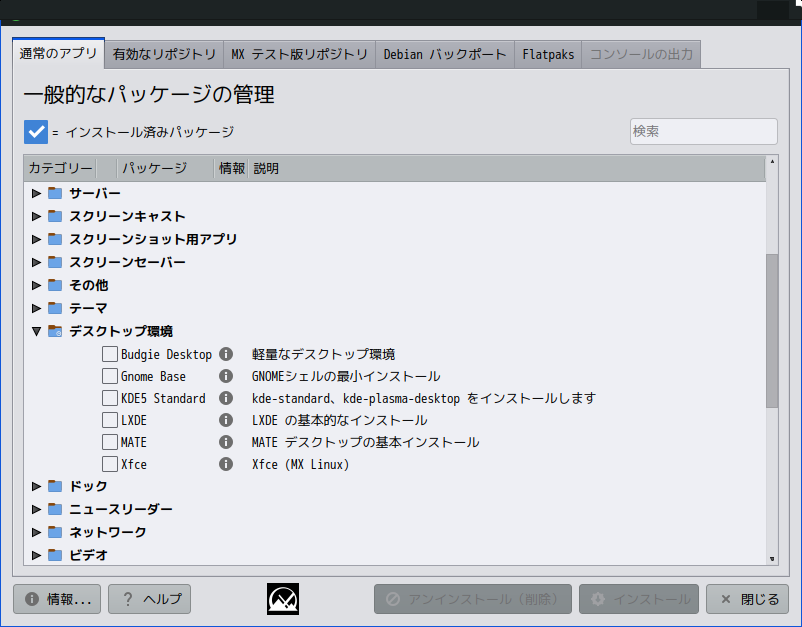Image resolution: width=802 pixels, height=627 pixels.
Task: Expand the スクリーンキャスト category arrow
Action: pyautogui.click(x=36, y=216)
